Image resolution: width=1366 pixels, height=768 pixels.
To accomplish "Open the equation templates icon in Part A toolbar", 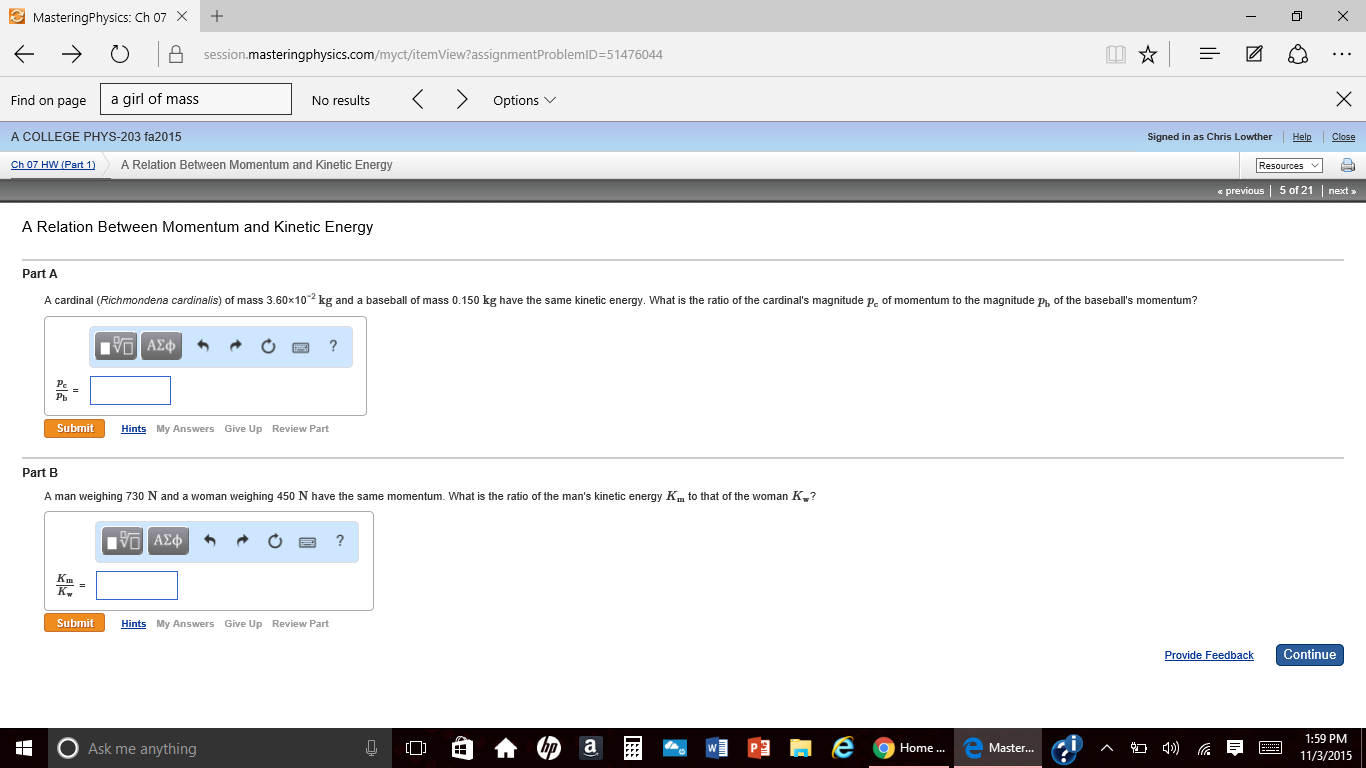I will coord(115,345).
